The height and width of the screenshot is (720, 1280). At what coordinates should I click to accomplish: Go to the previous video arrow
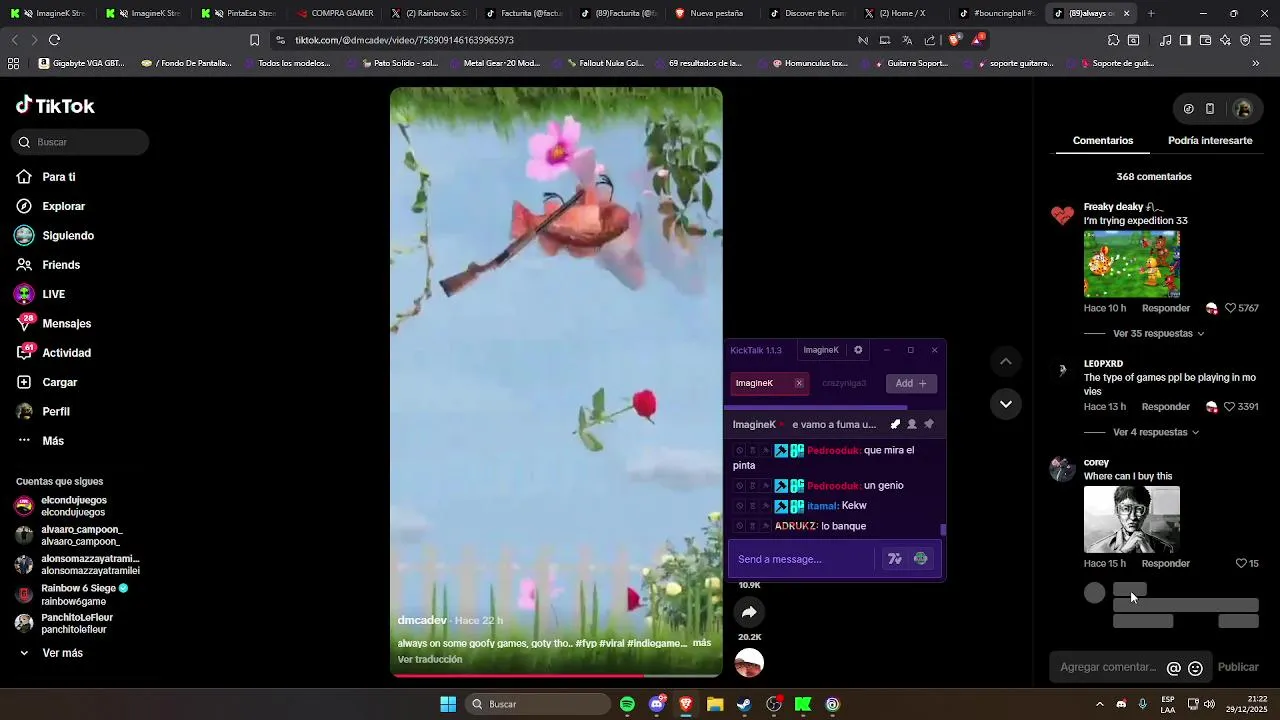point(1006,361)
